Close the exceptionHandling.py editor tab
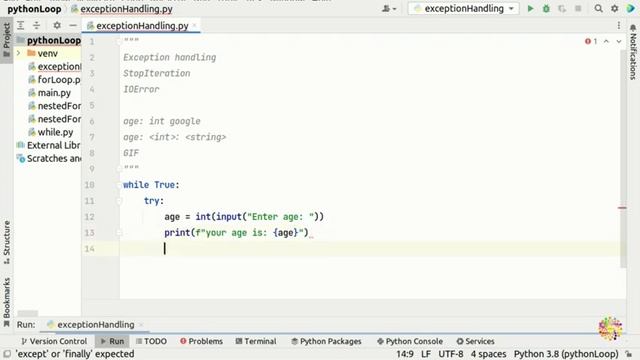640x360 pixels. click(195, 26)
